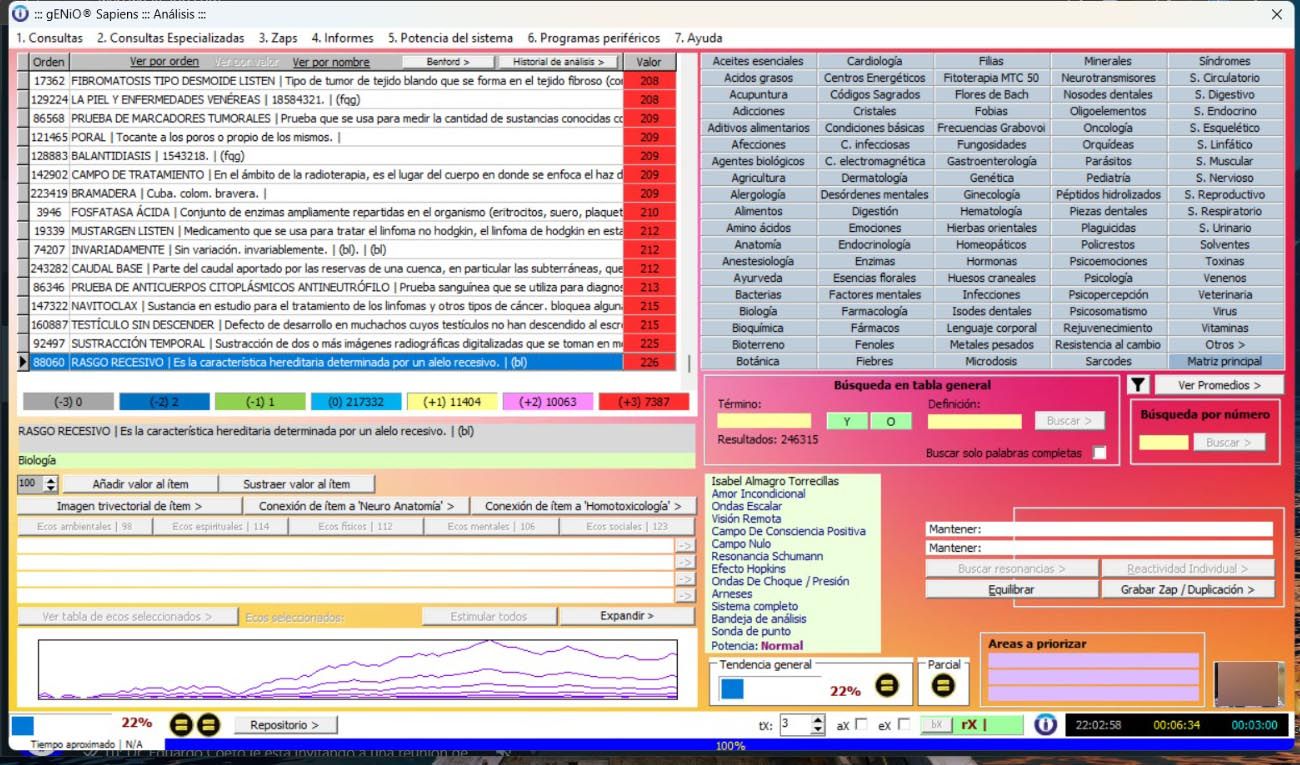Open the 'Informes' menu

tap(342, 38)
